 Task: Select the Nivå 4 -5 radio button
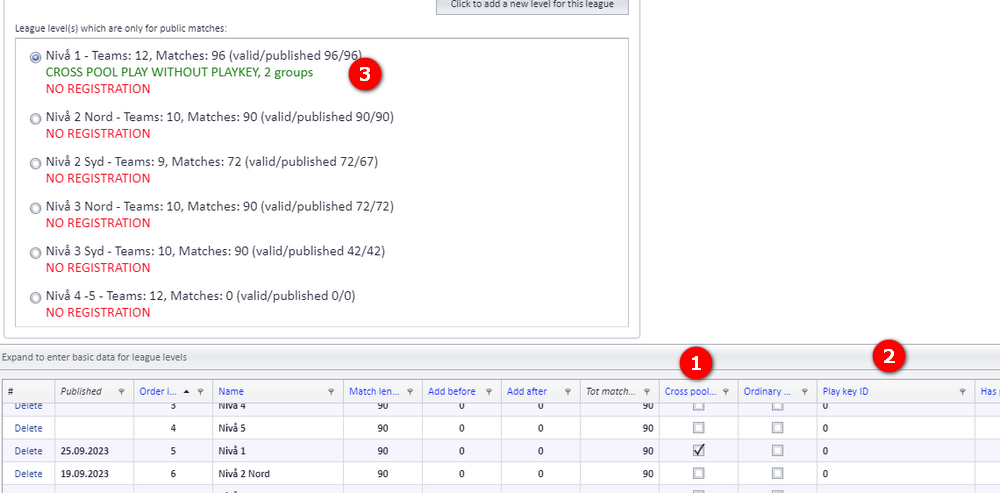[x=36, y=297]
